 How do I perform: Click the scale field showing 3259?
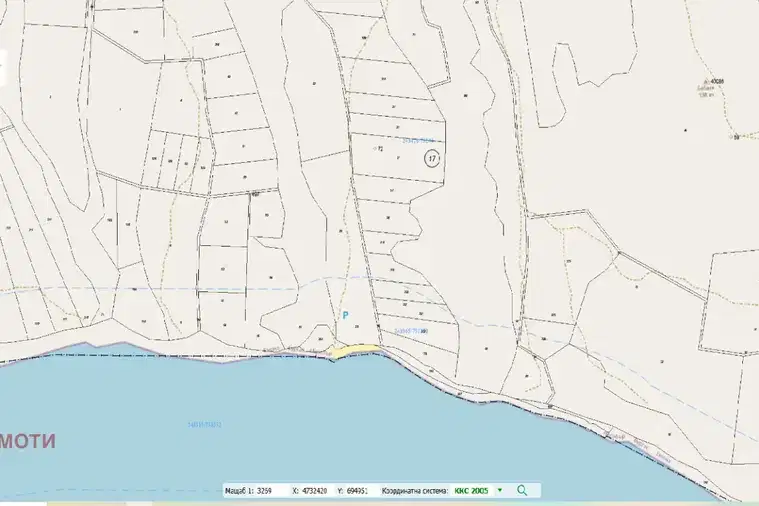click(271, 491)
